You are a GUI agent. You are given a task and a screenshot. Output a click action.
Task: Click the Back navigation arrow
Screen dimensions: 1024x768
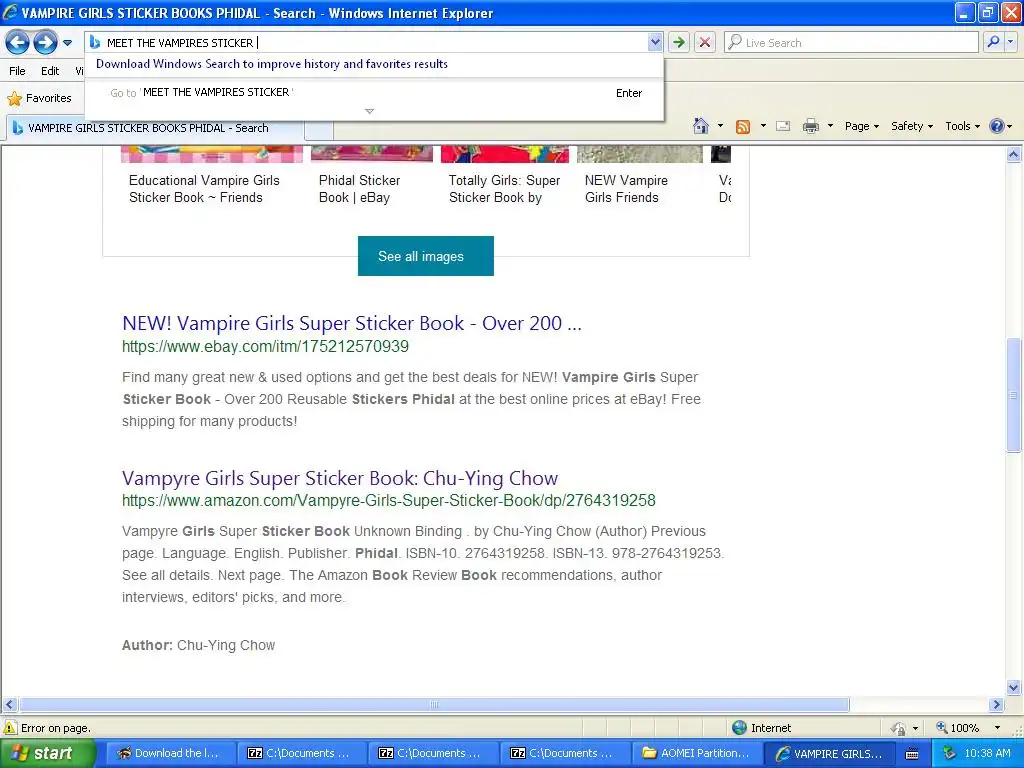pos(18,42)
